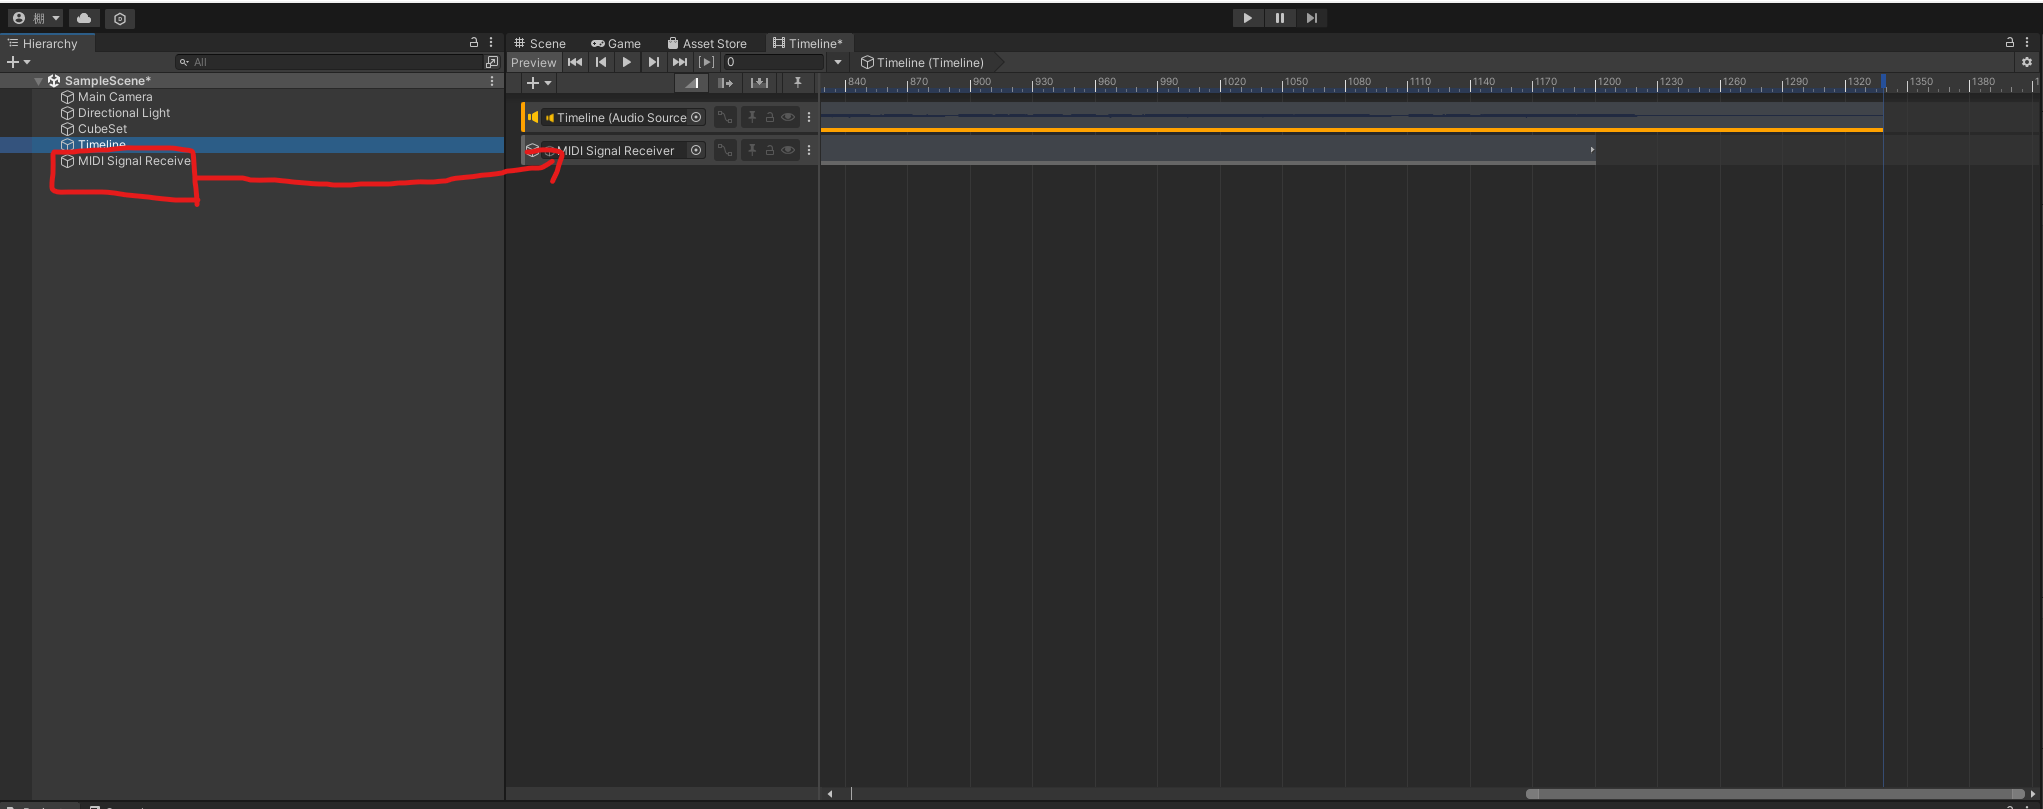Select the Timeline* tab
The width and height of the screenshot is (2043, 809).
pos(808,43)
